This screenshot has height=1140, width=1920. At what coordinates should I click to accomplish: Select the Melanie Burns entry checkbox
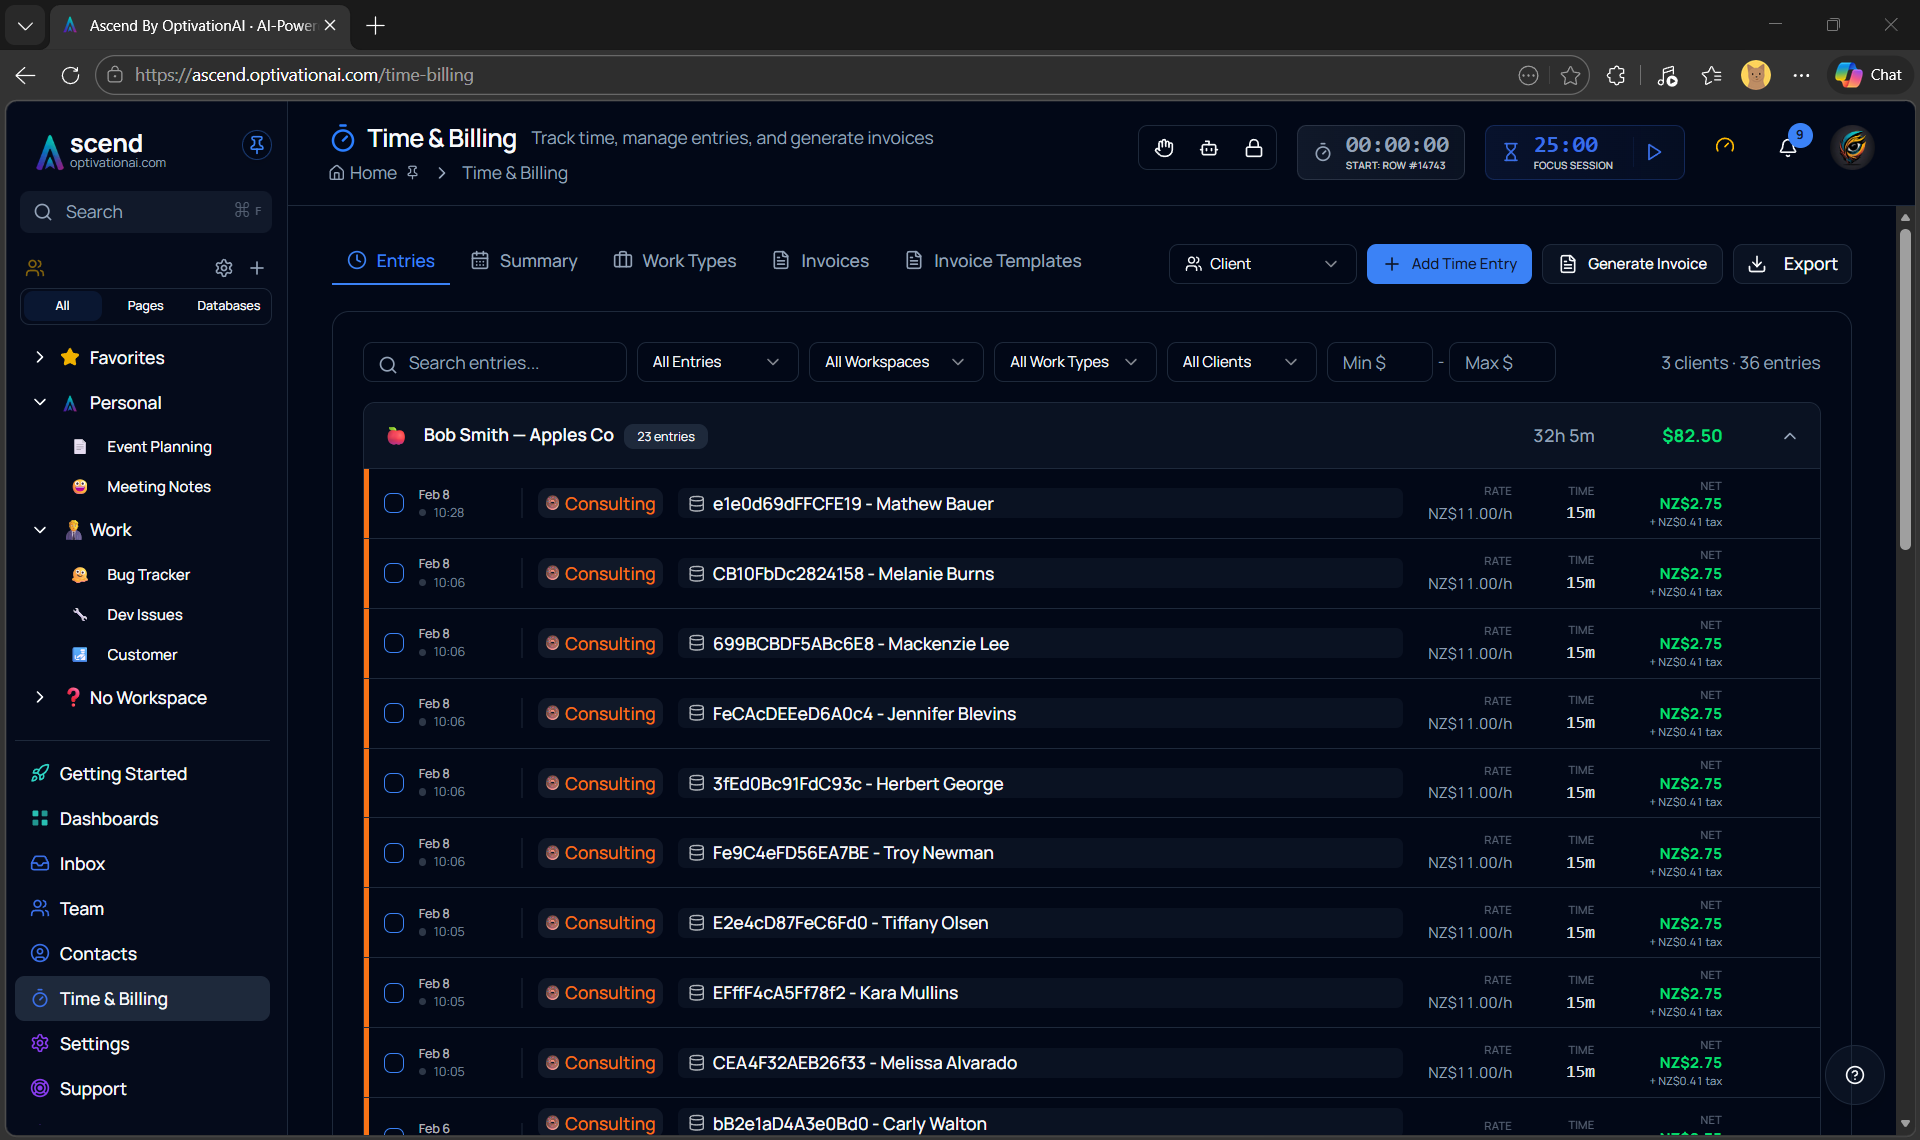394,573
